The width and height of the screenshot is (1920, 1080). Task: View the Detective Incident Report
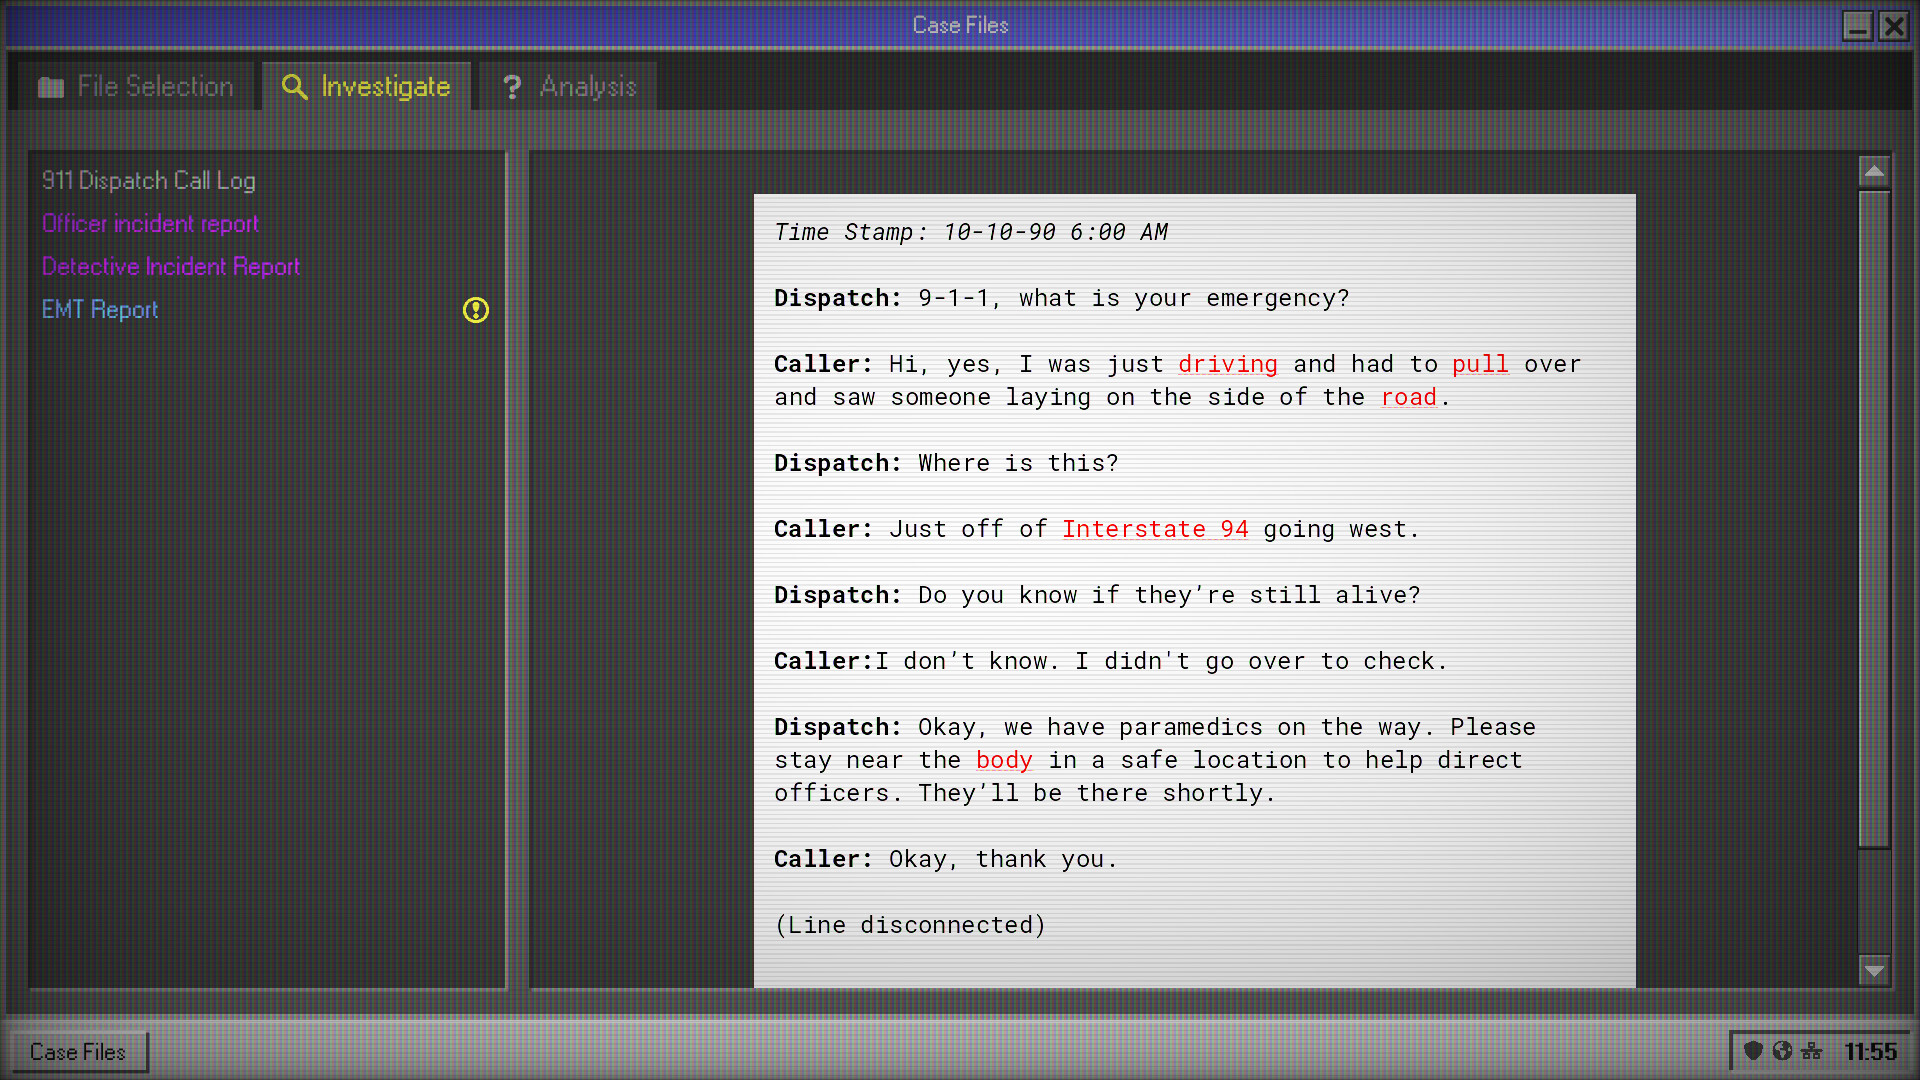pos(170,267)
